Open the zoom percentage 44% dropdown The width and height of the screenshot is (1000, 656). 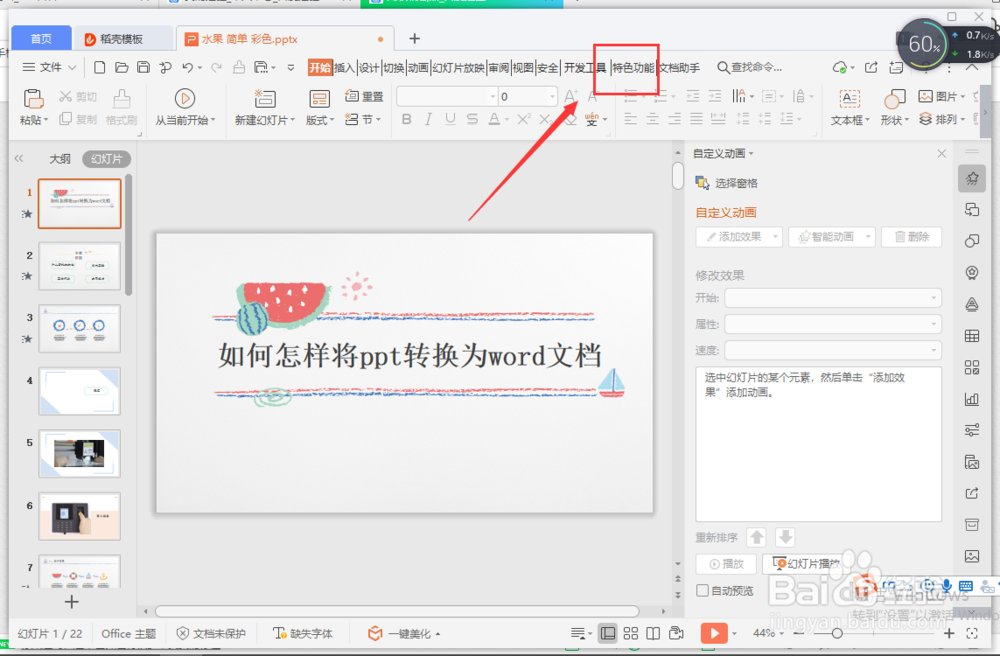pos(769,633)
